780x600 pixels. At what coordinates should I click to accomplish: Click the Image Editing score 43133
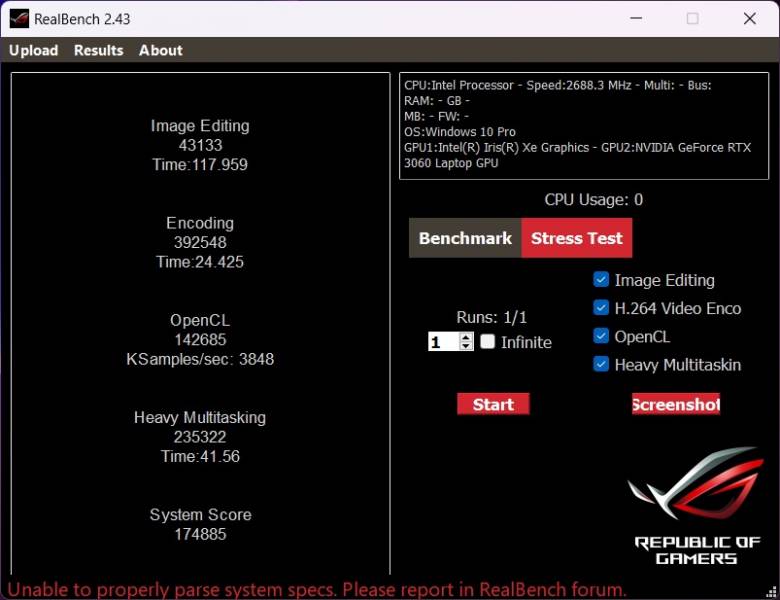pyautogui.click(x=200, y=145)
